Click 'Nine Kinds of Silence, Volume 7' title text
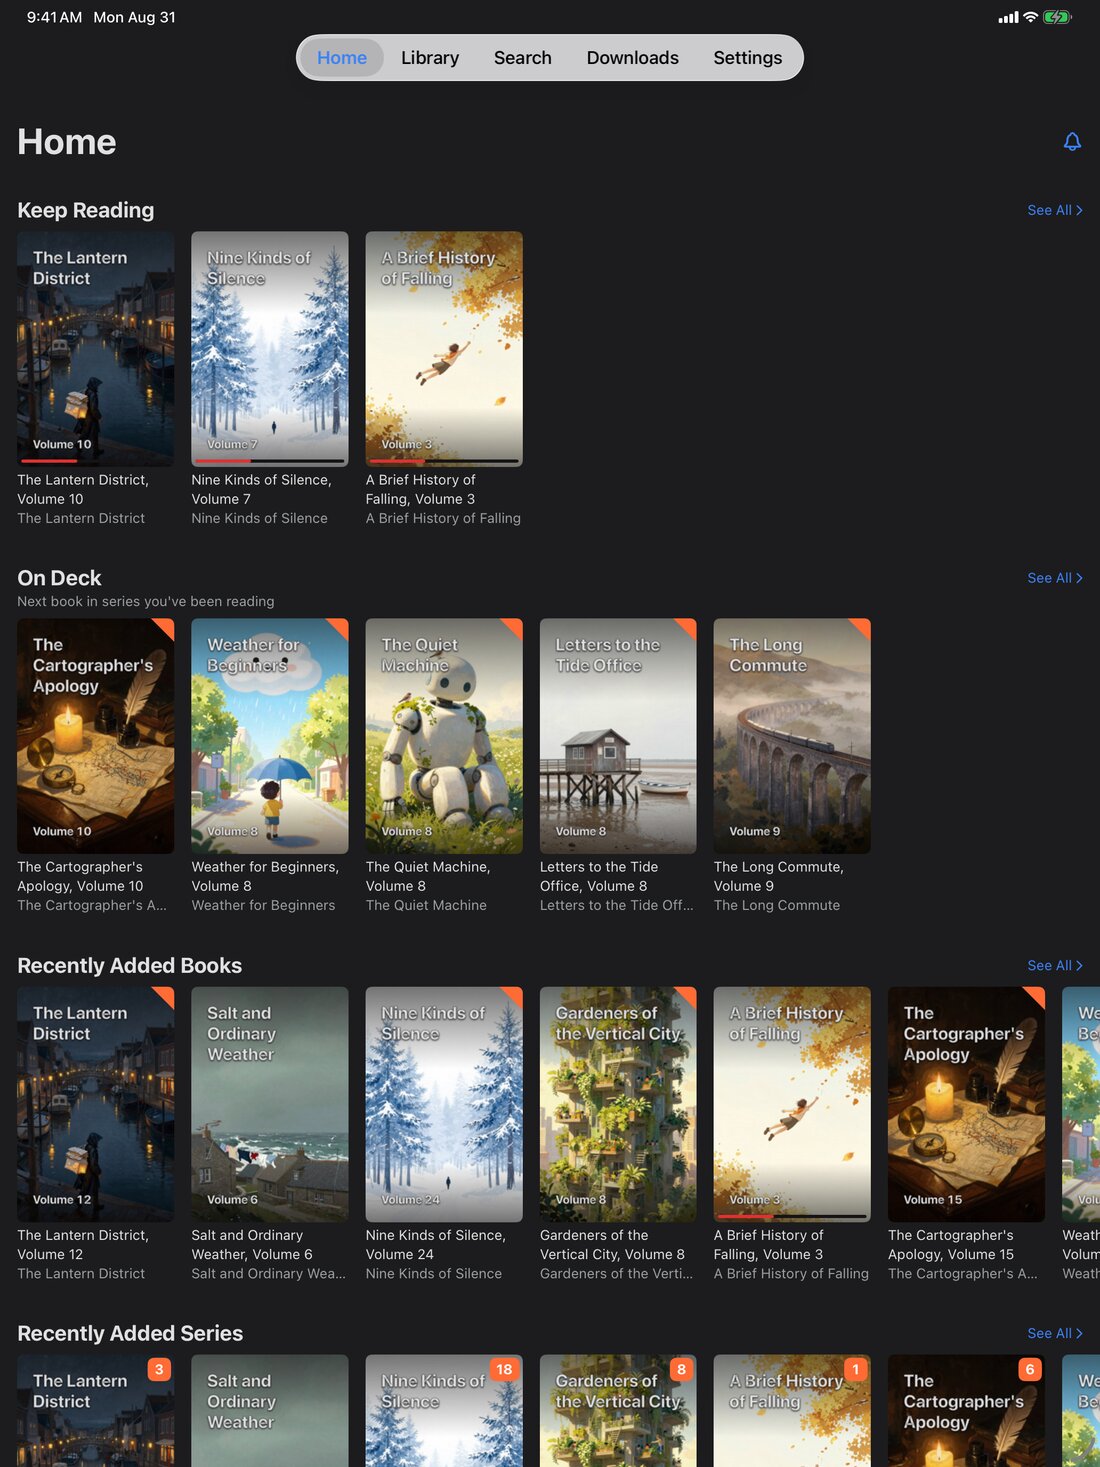The height and width of the screenshot is (1467, 1100). click(261, 489)
